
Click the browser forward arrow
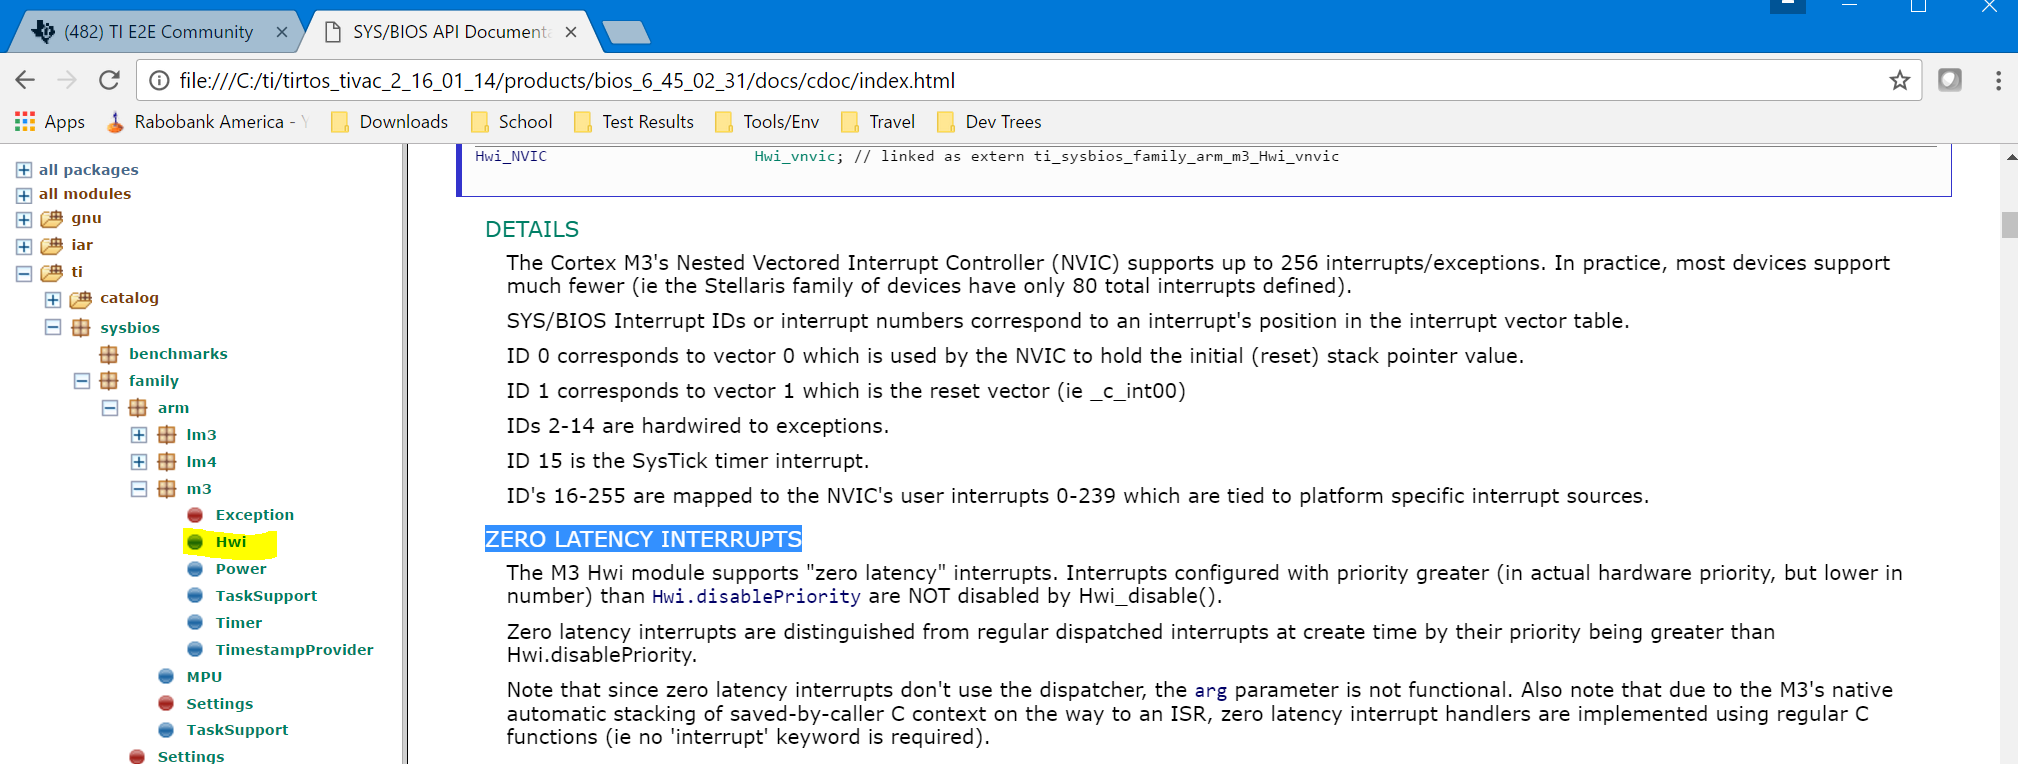pos(67,80)
